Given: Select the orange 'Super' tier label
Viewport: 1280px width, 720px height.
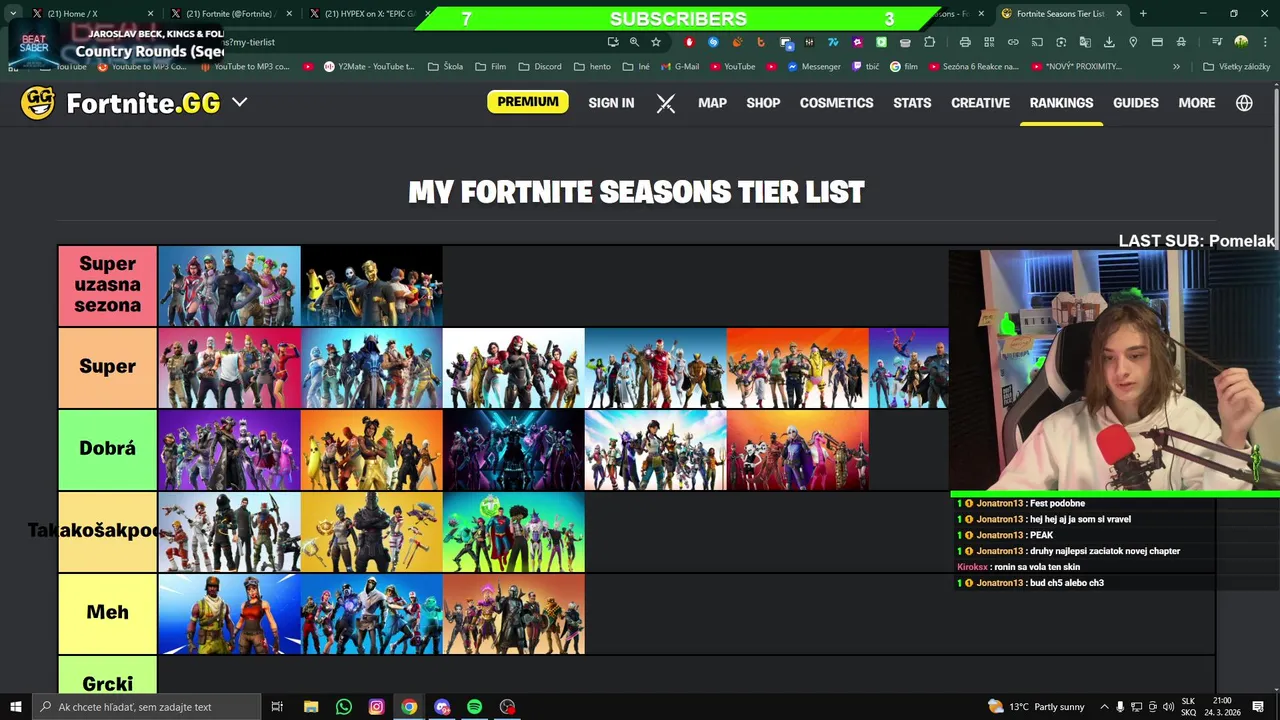Looking at the screenshot, I should point(107,367).
